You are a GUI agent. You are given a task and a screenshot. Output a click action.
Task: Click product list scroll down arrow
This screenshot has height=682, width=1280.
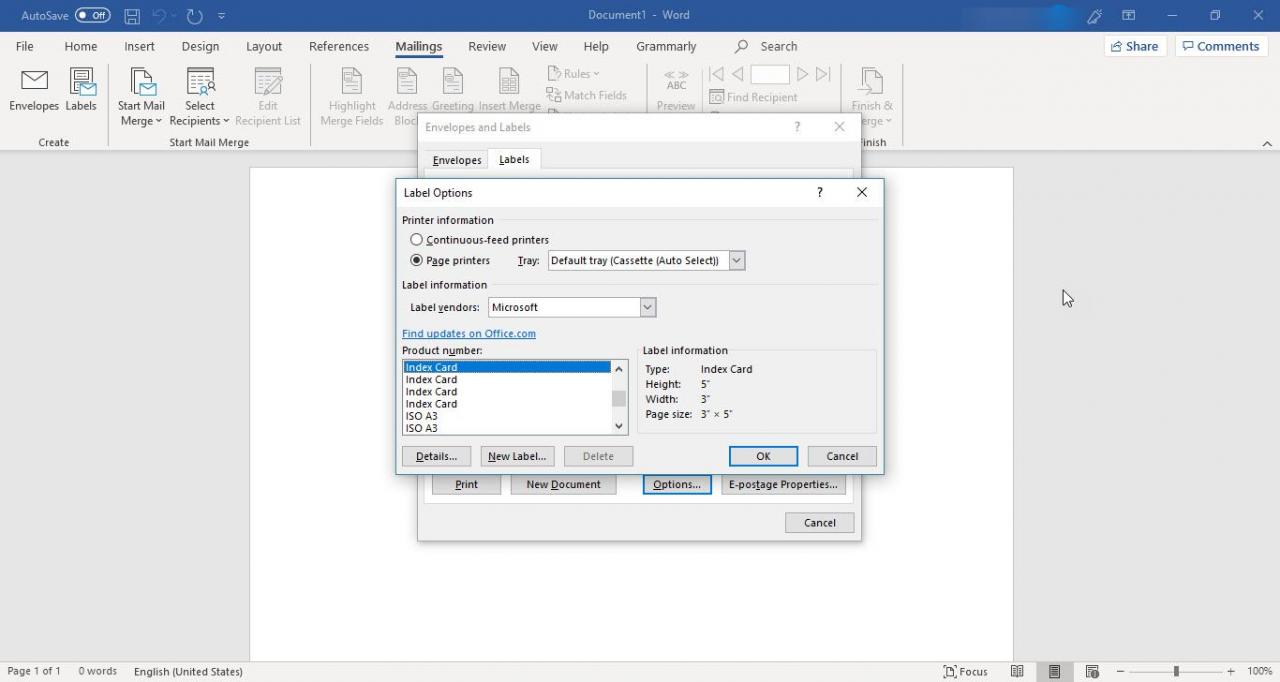619,427
